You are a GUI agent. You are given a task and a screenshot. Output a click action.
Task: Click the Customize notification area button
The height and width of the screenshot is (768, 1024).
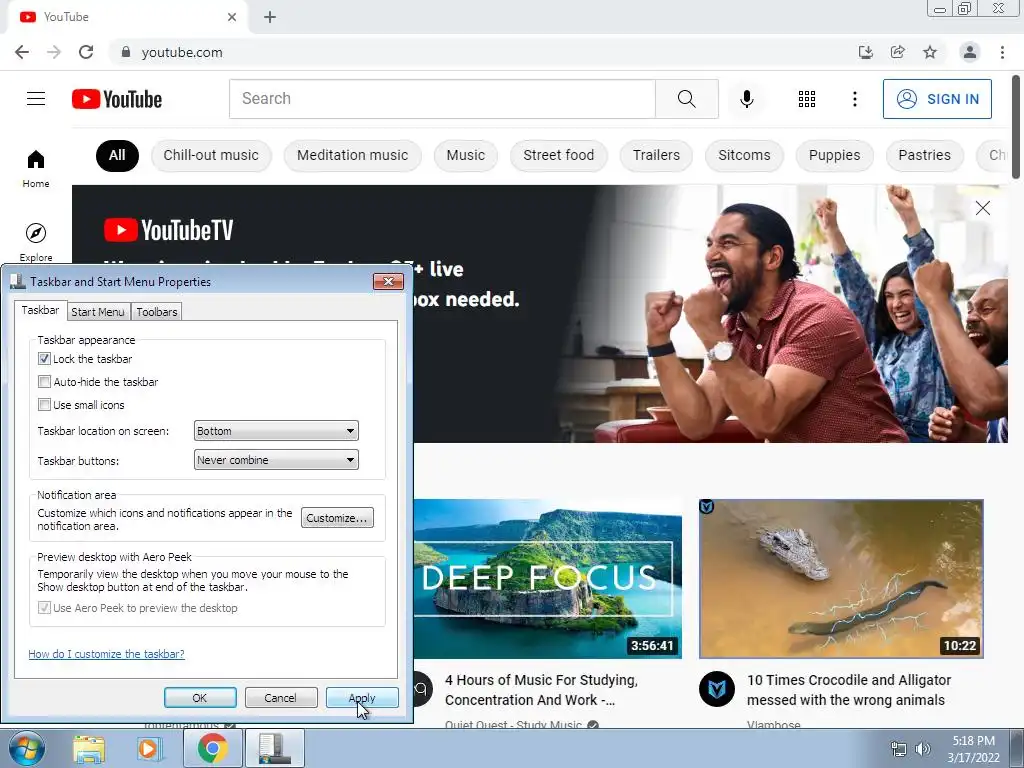(x=337, y=518)
